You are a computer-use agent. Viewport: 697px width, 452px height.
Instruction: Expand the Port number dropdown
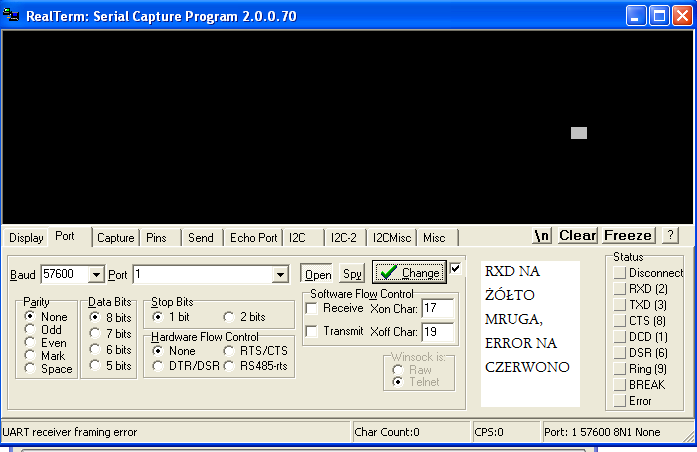click(280, 275)
